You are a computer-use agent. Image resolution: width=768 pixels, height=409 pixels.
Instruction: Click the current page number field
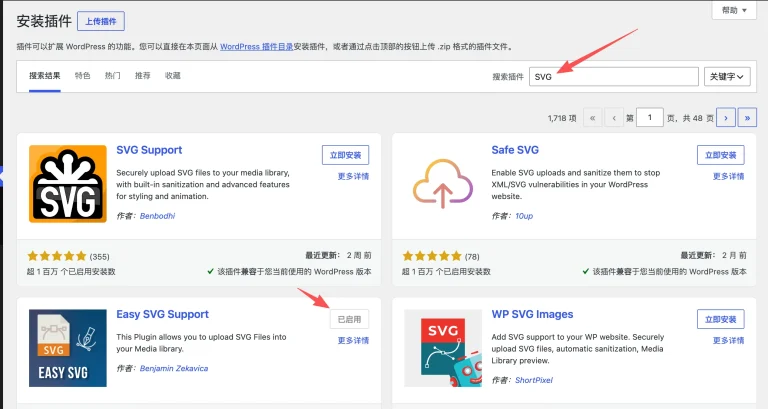pyautogui.click(x=649, y=118)
